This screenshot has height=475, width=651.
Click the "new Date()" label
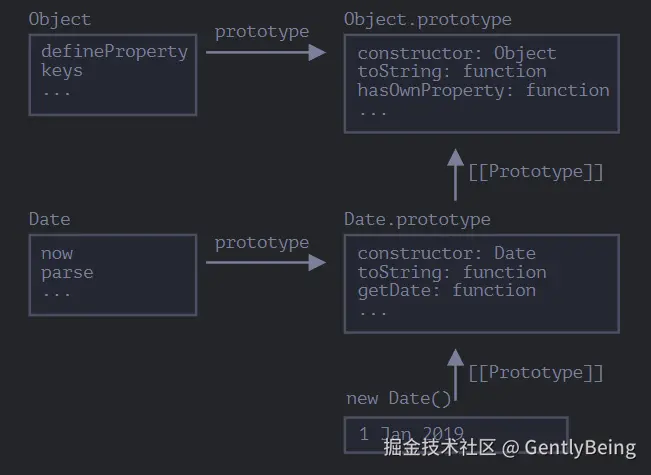[x=398, y=398]
